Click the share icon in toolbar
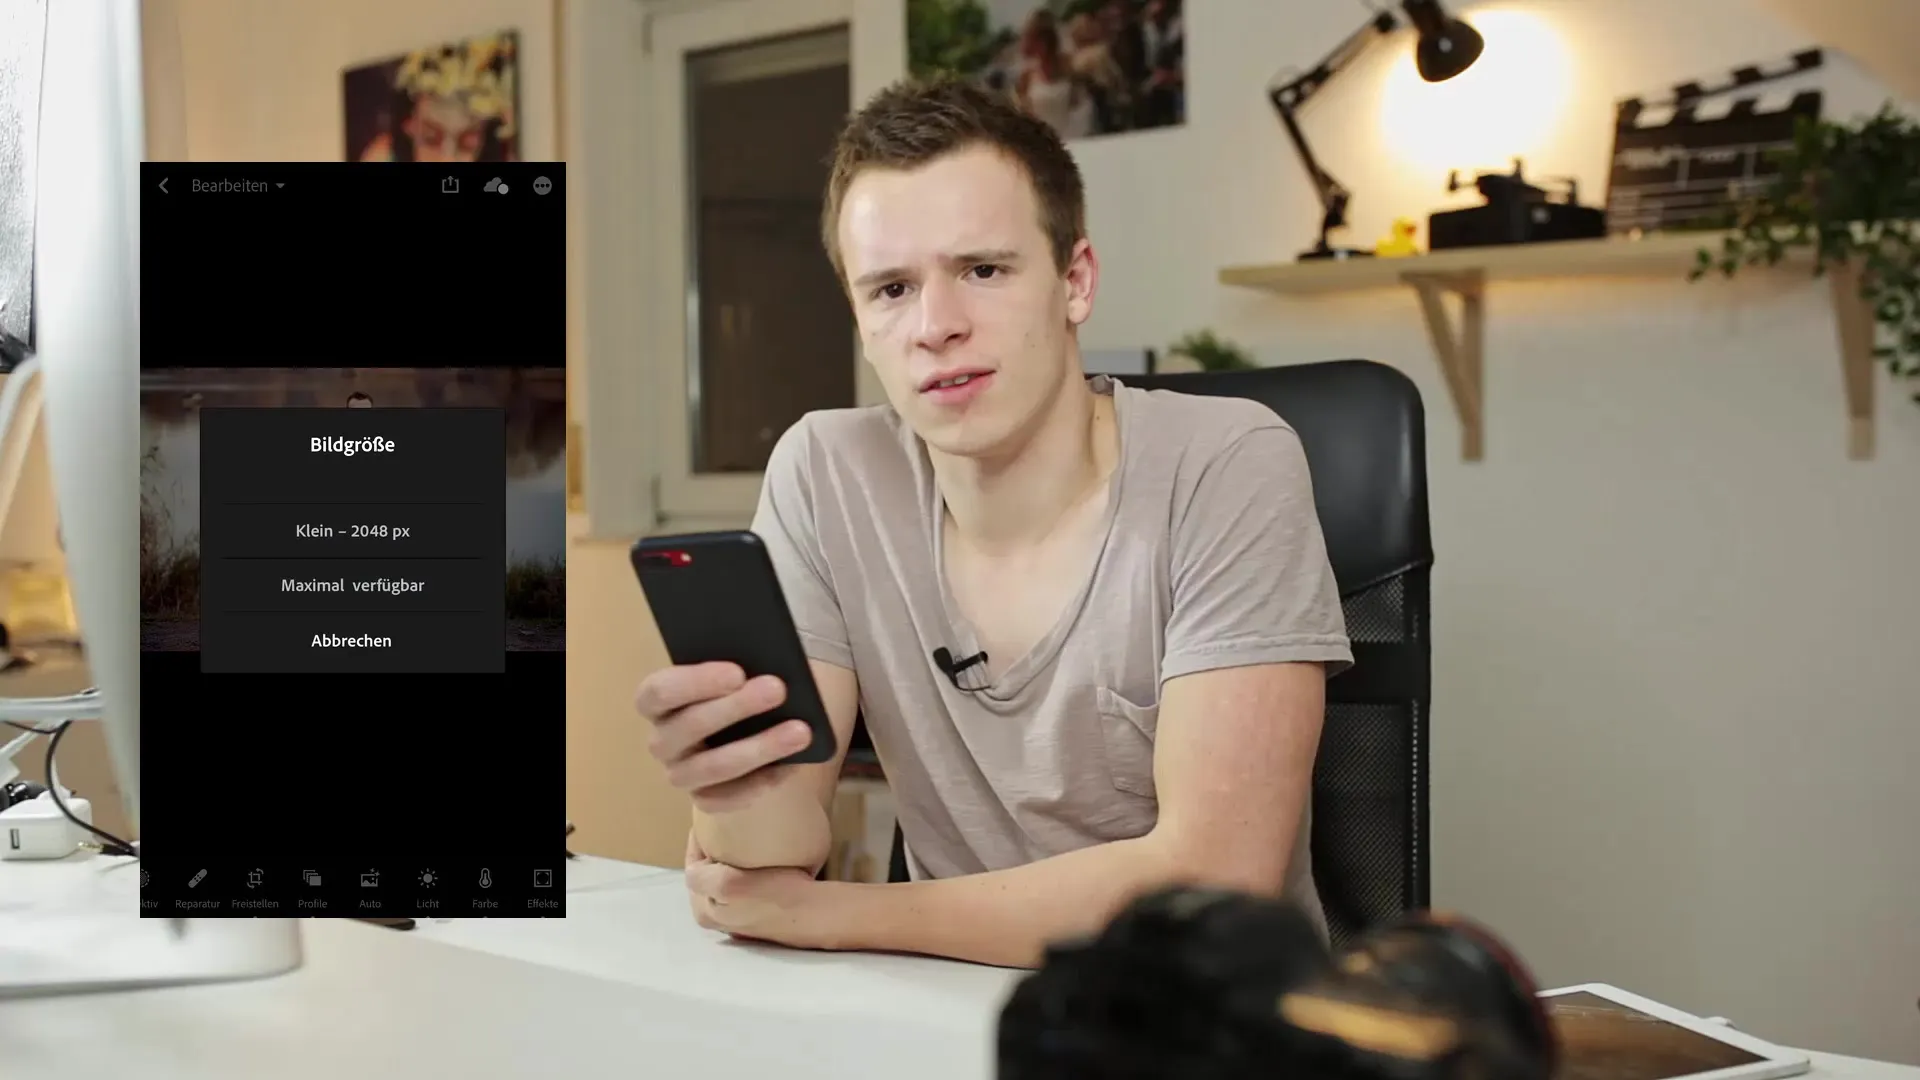 [451, 185]
